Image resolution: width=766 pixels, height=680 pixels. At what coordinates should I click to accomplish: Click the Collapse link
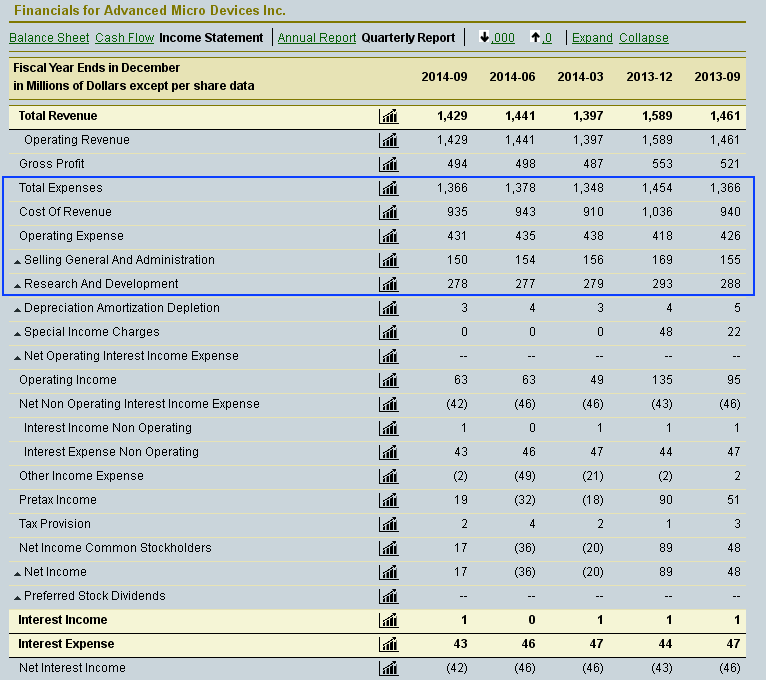[x=644, y=38]
